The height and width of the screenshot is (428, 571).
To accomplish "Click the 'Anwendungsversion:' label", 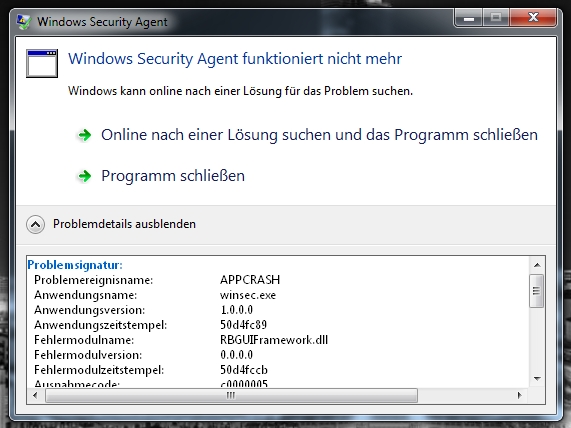I will pyautogui.click(x=90, y=310).
